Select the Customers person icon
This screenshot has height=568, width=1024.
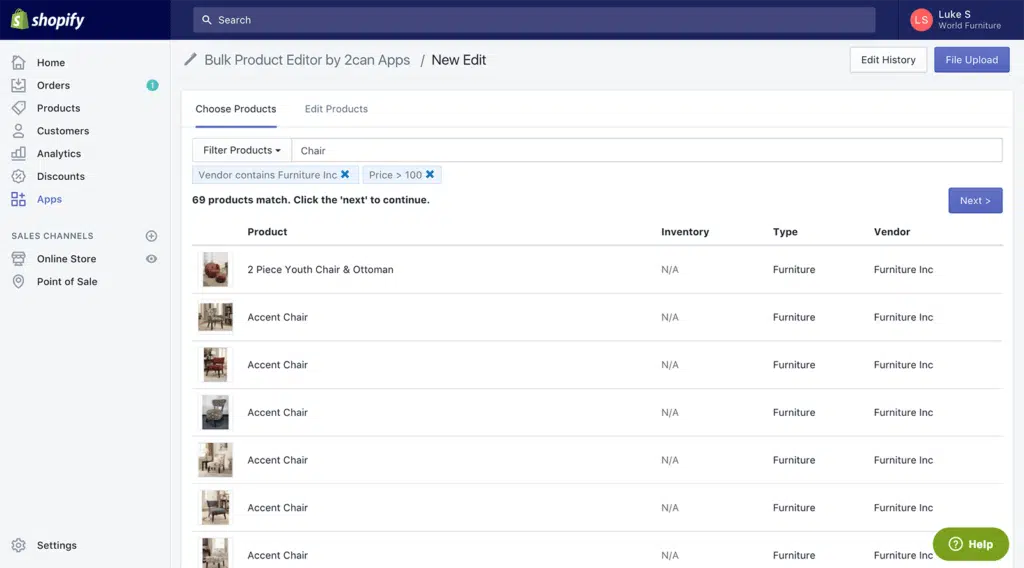pos(18,131)
